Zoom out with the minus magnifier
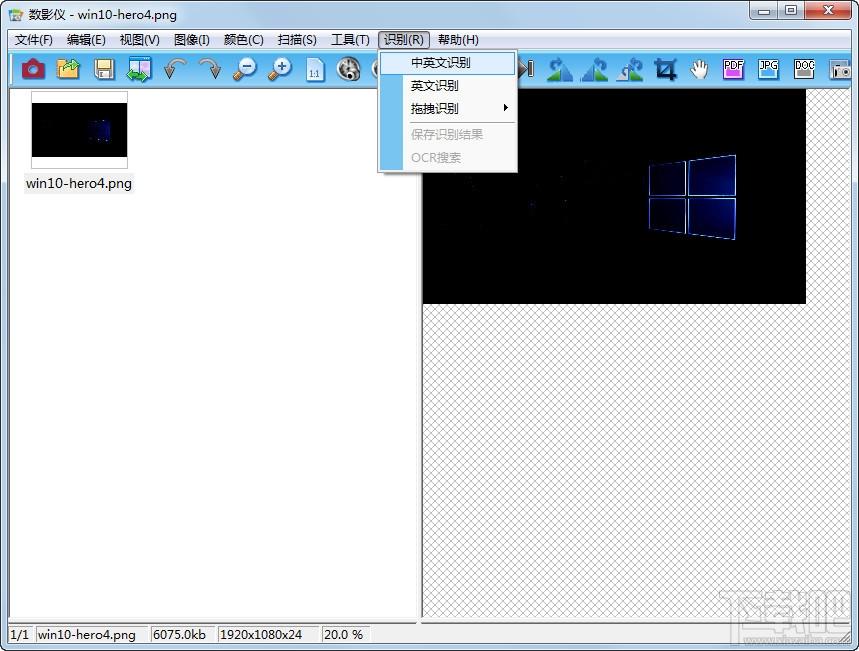Image resolution: width=859 pixels, height=651 pixels. pos(245,70)
